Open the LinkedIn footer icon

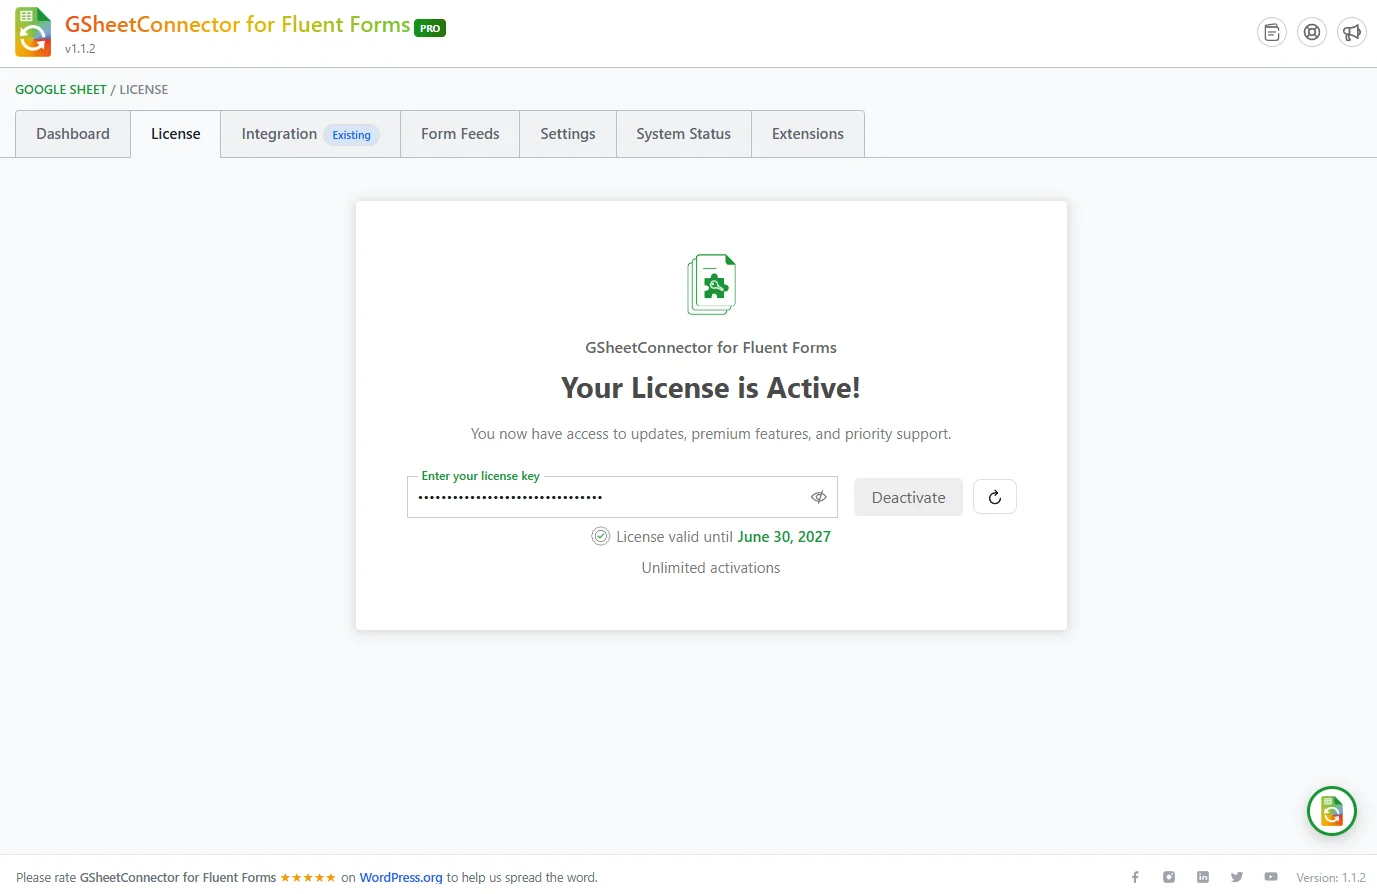click(1203, 877)
